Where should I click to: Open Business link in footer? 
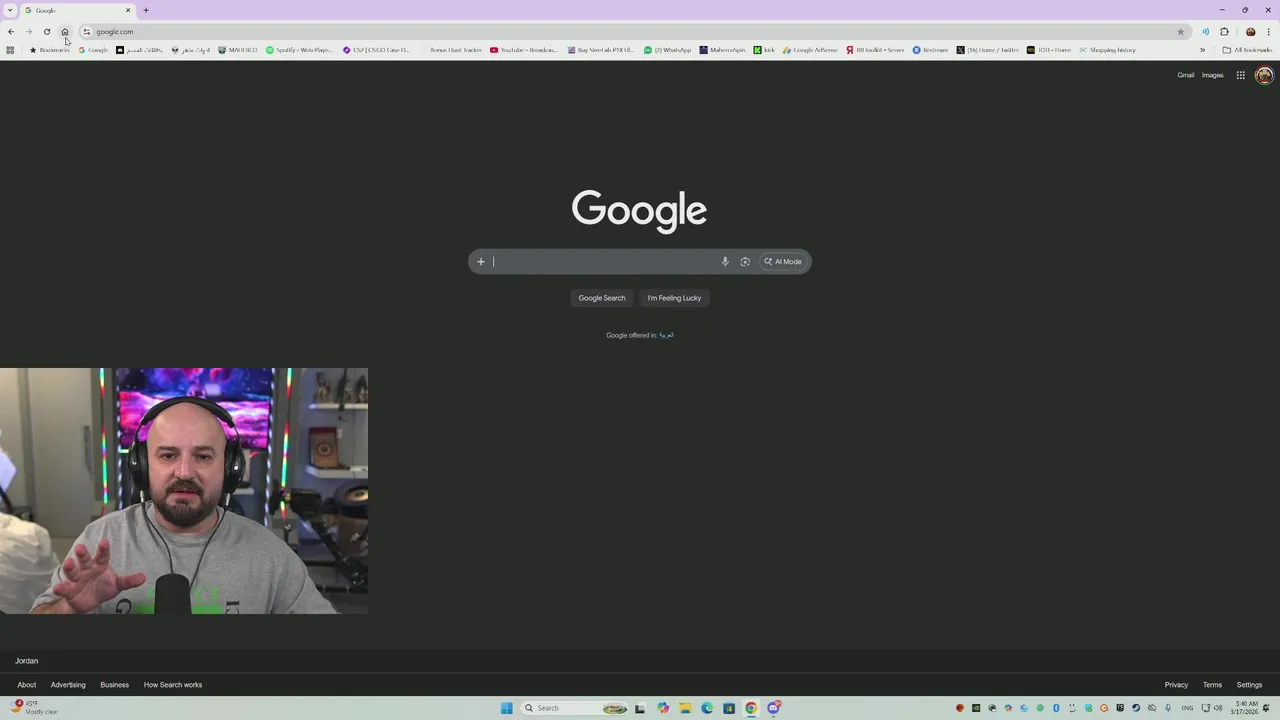114,685
